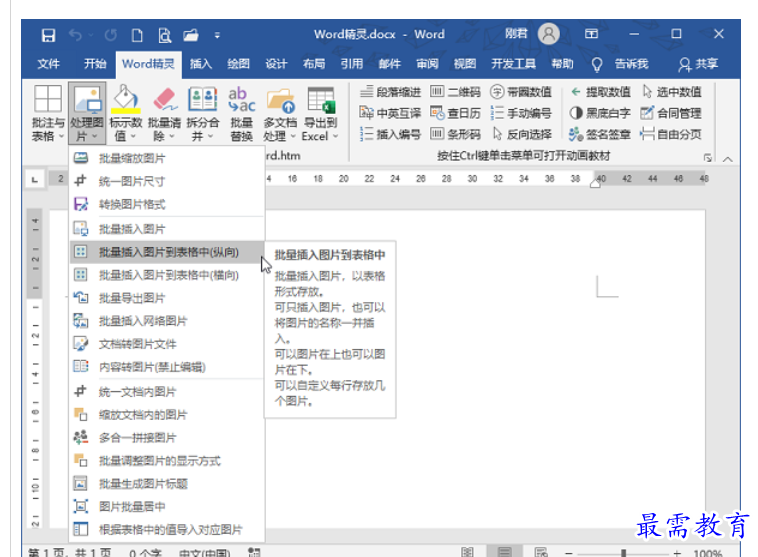Click 手动编号 button
Image resolution: width=758 pixels, height=557 pixels.
coord(521,113)
